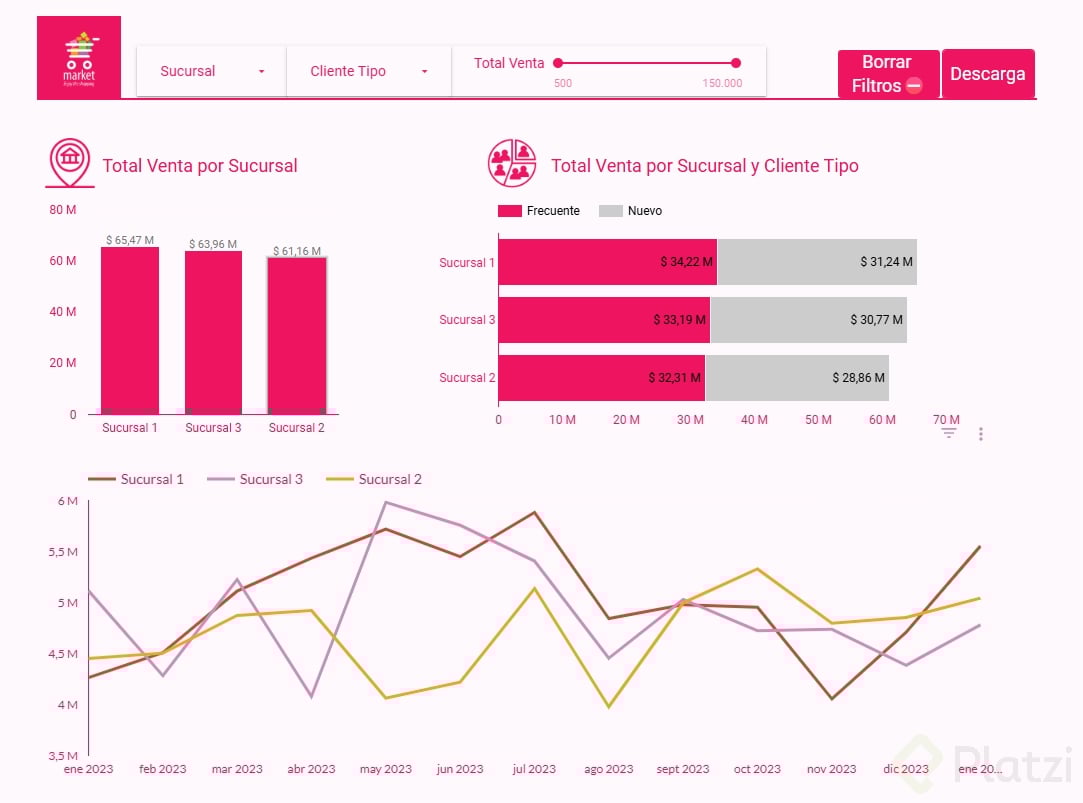Image resolution: width=1083 pixels, height=803 pixels.
Task: Click the Descarga button
Action: coord(988,74)
